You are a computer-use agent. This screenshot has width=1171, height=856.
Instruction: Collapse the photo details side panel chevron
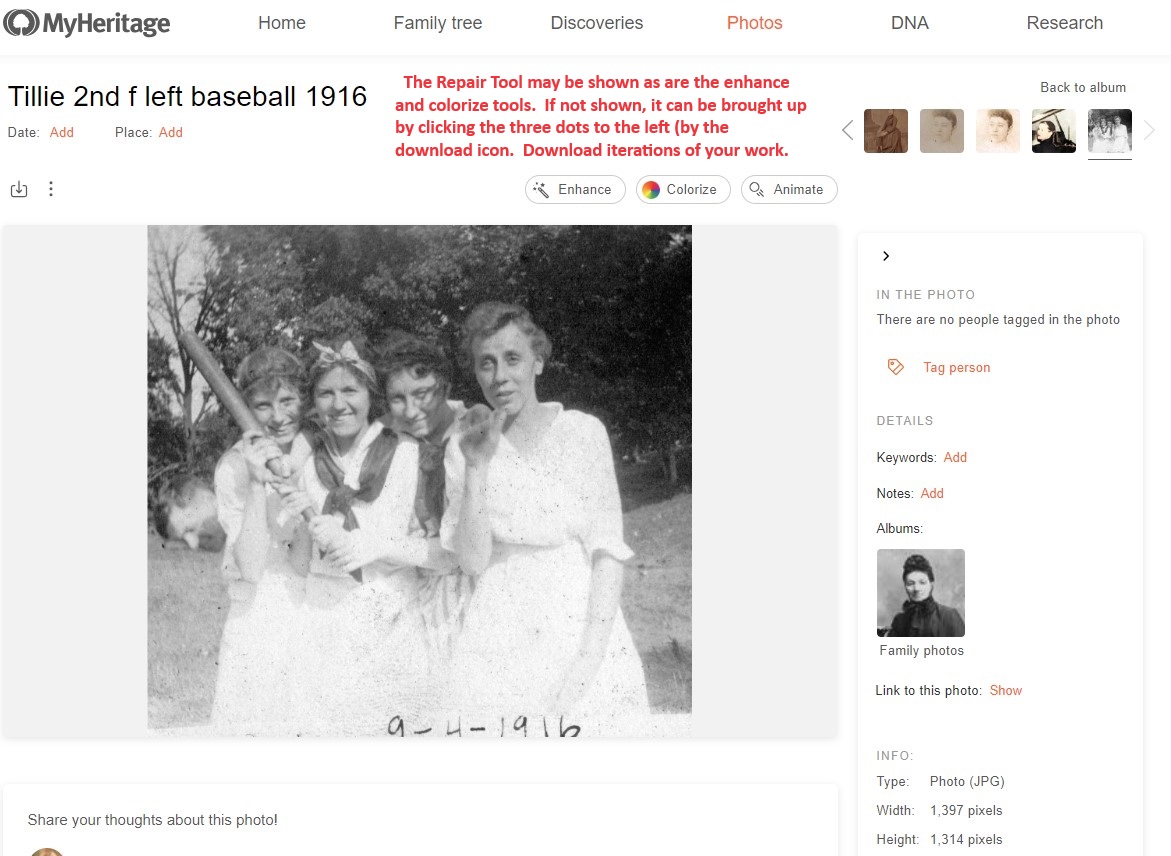tap(886, 256)
